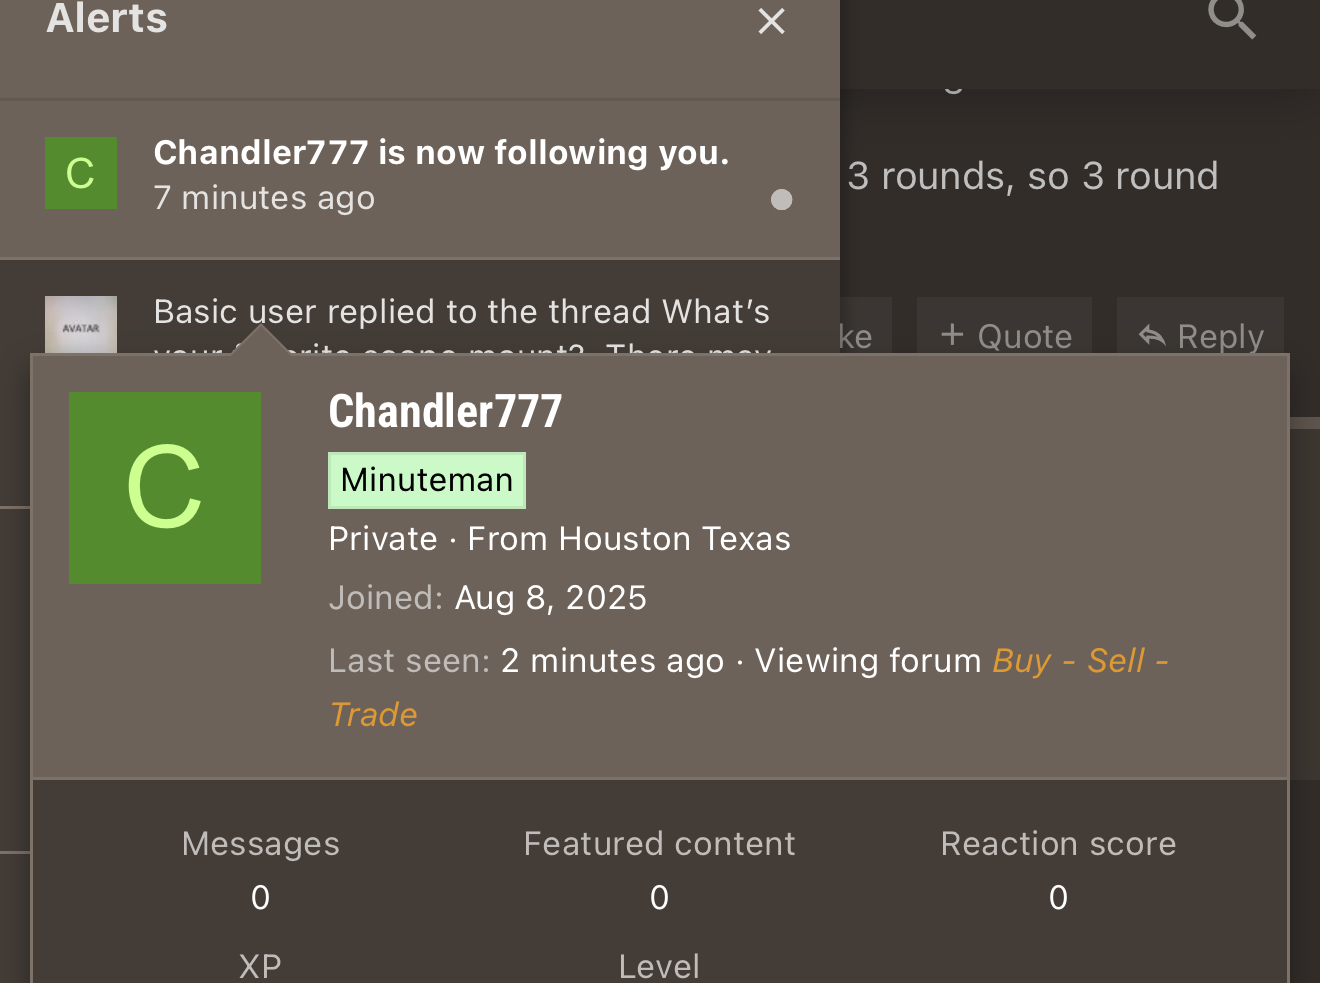Toggle the unread dot on Chandler777 alert
Screen dimensions: 1320x983
click(782, 200)
